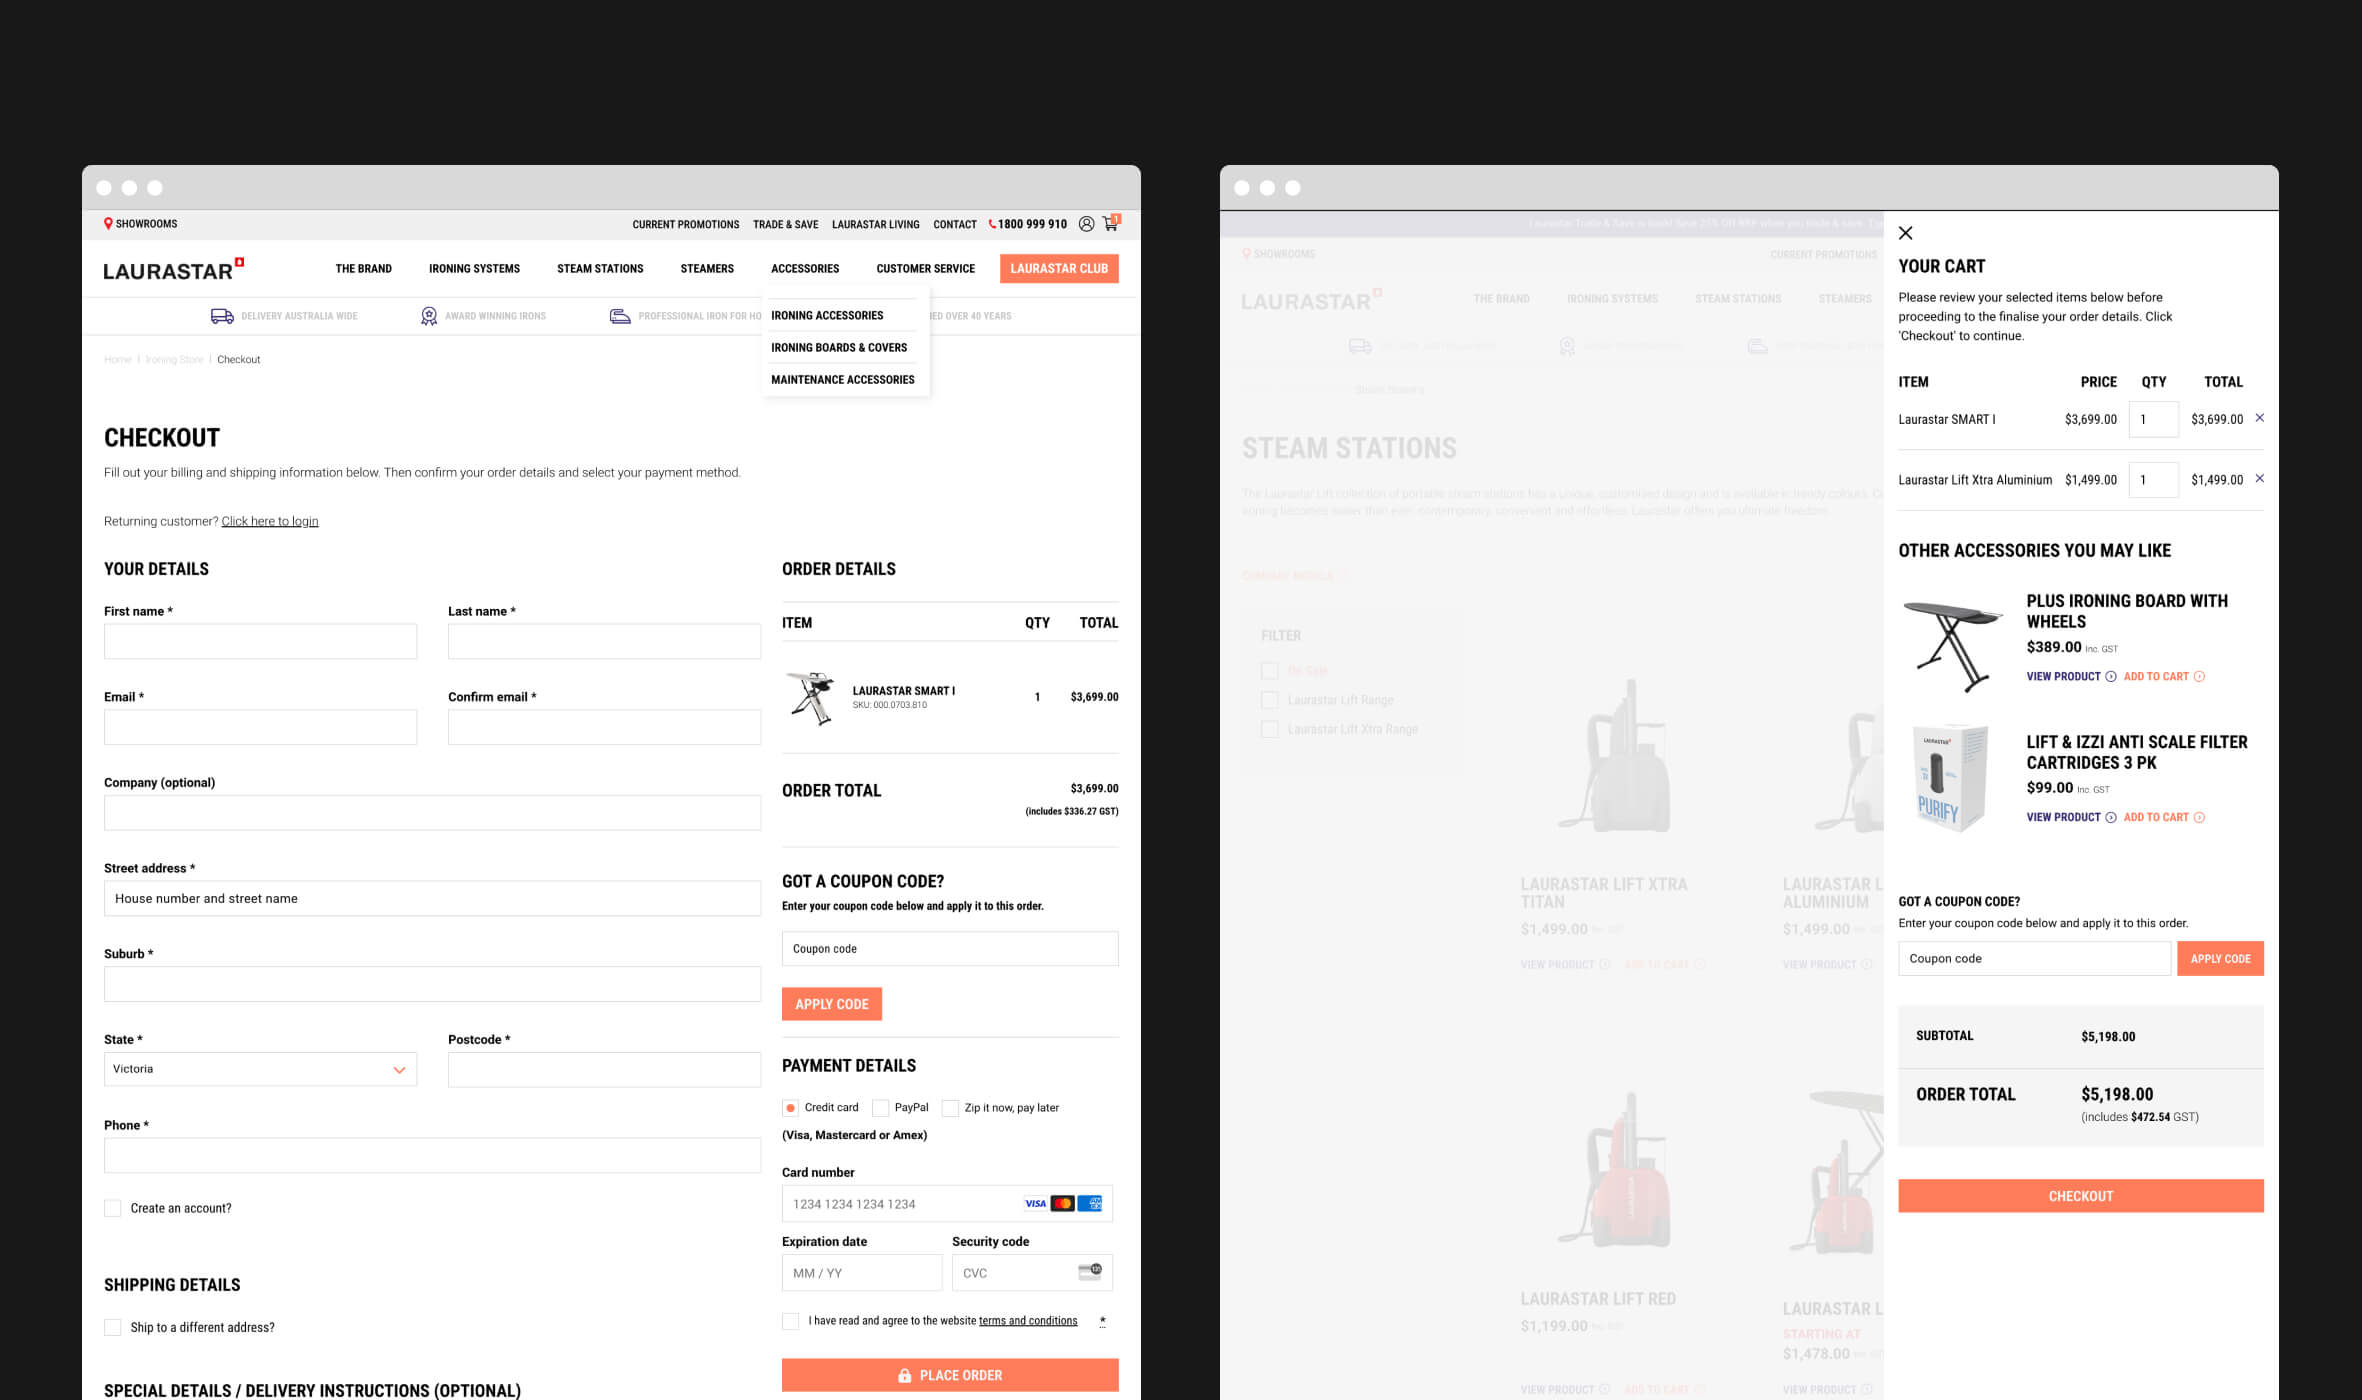The image size is (2362, 1400).
Task: Remove Laurastar SMART I from cart
Action: coord(2259,418)
